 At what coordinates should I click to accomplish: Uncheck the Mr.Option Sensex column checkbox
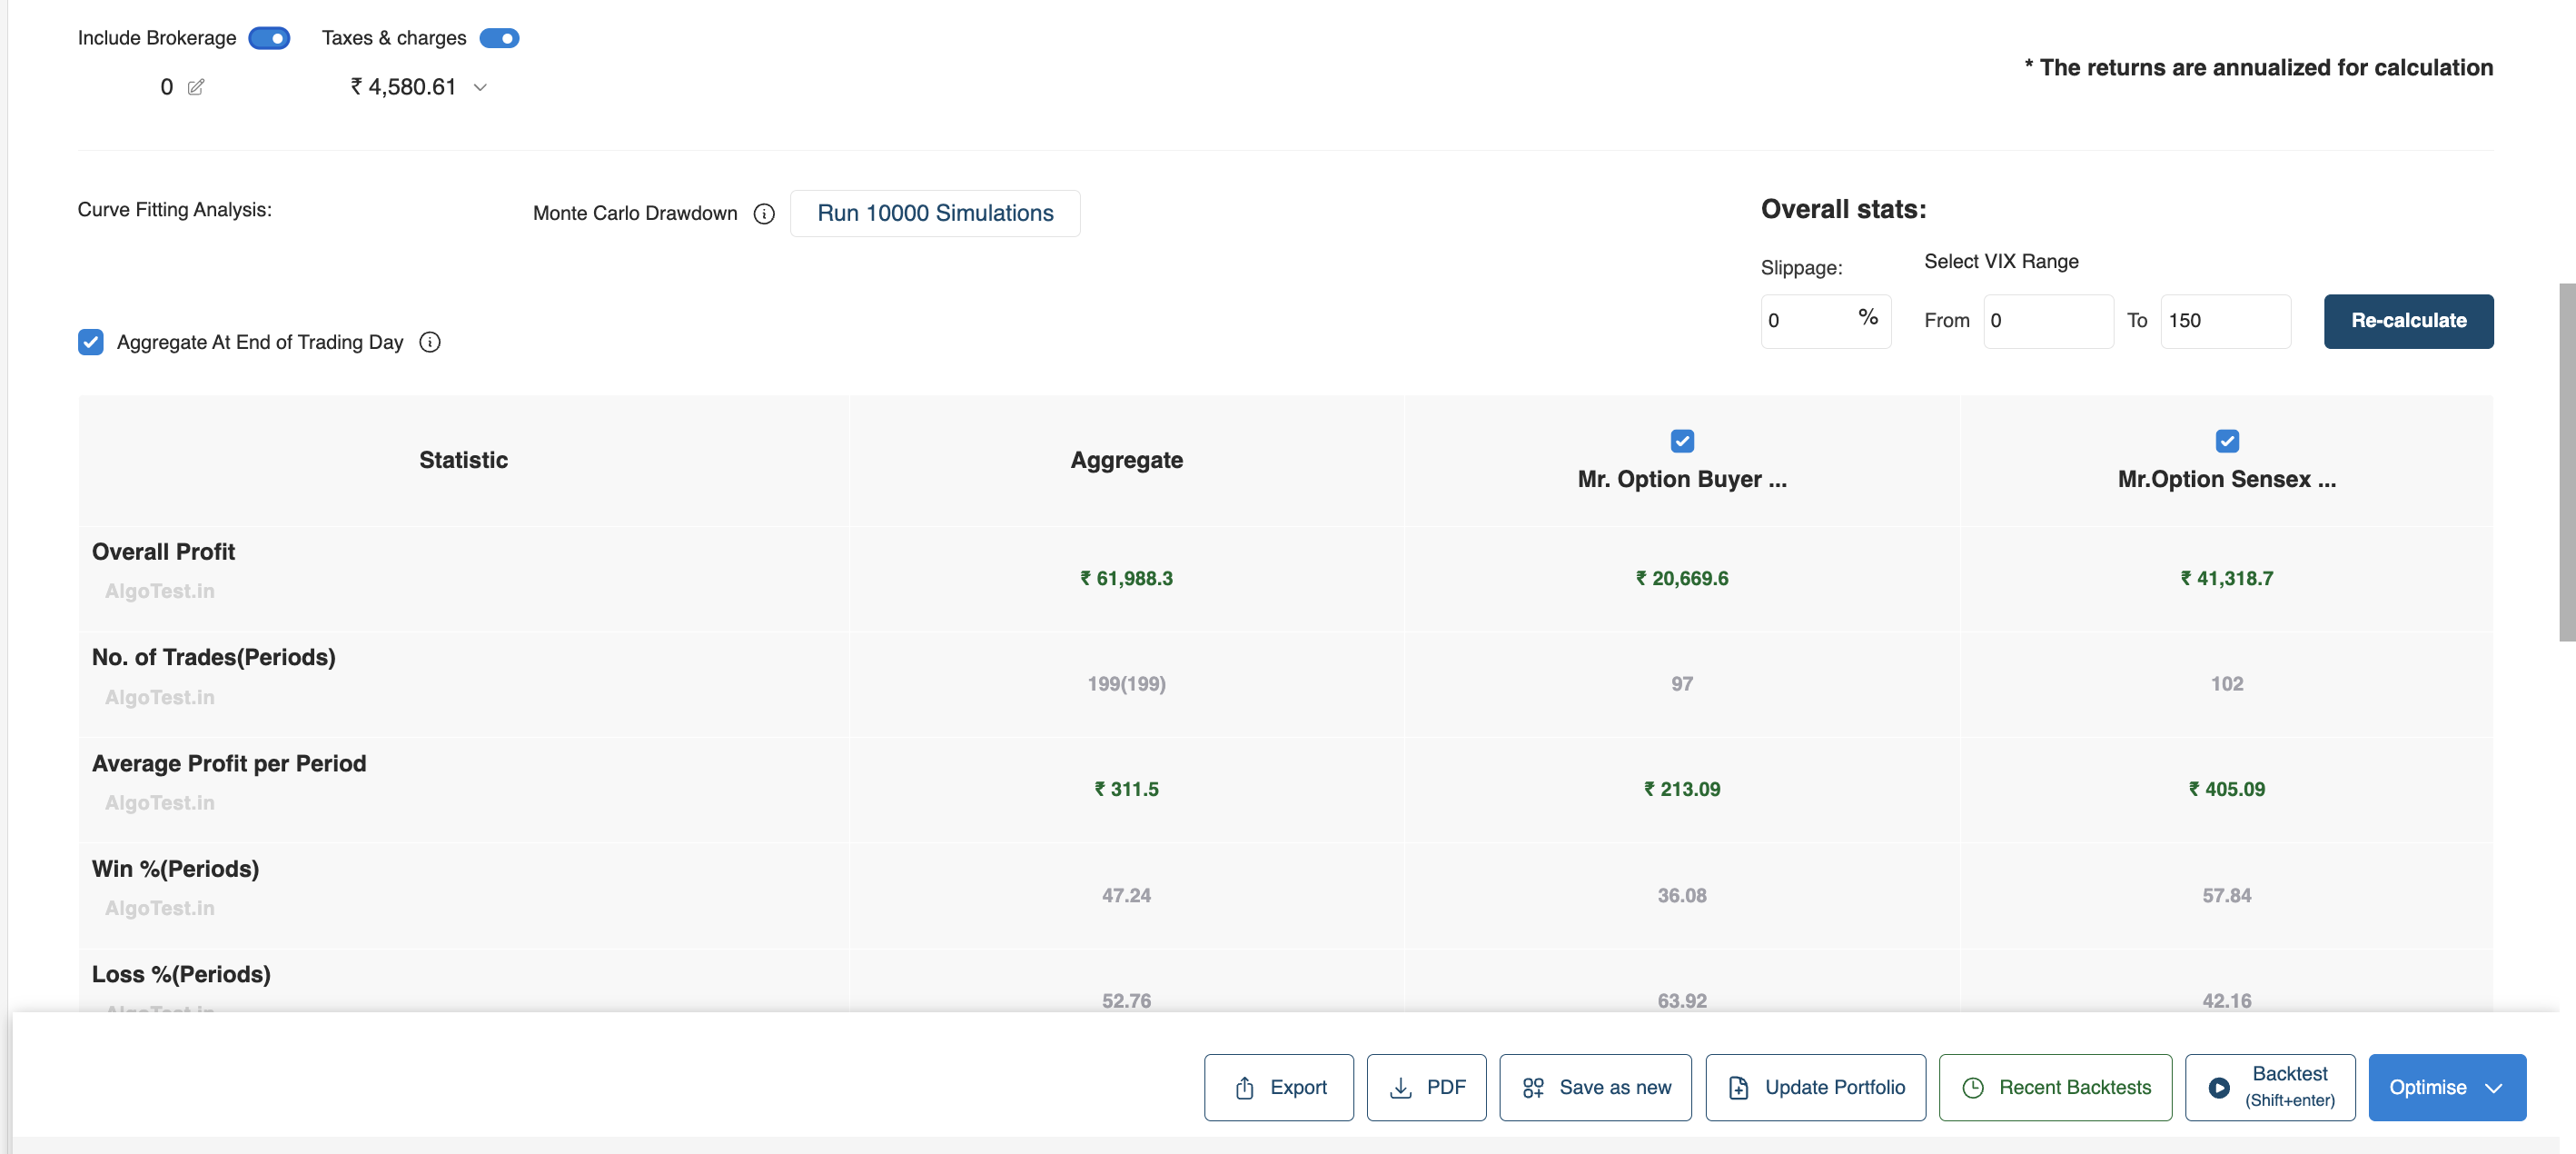(x=2226, y=441)
